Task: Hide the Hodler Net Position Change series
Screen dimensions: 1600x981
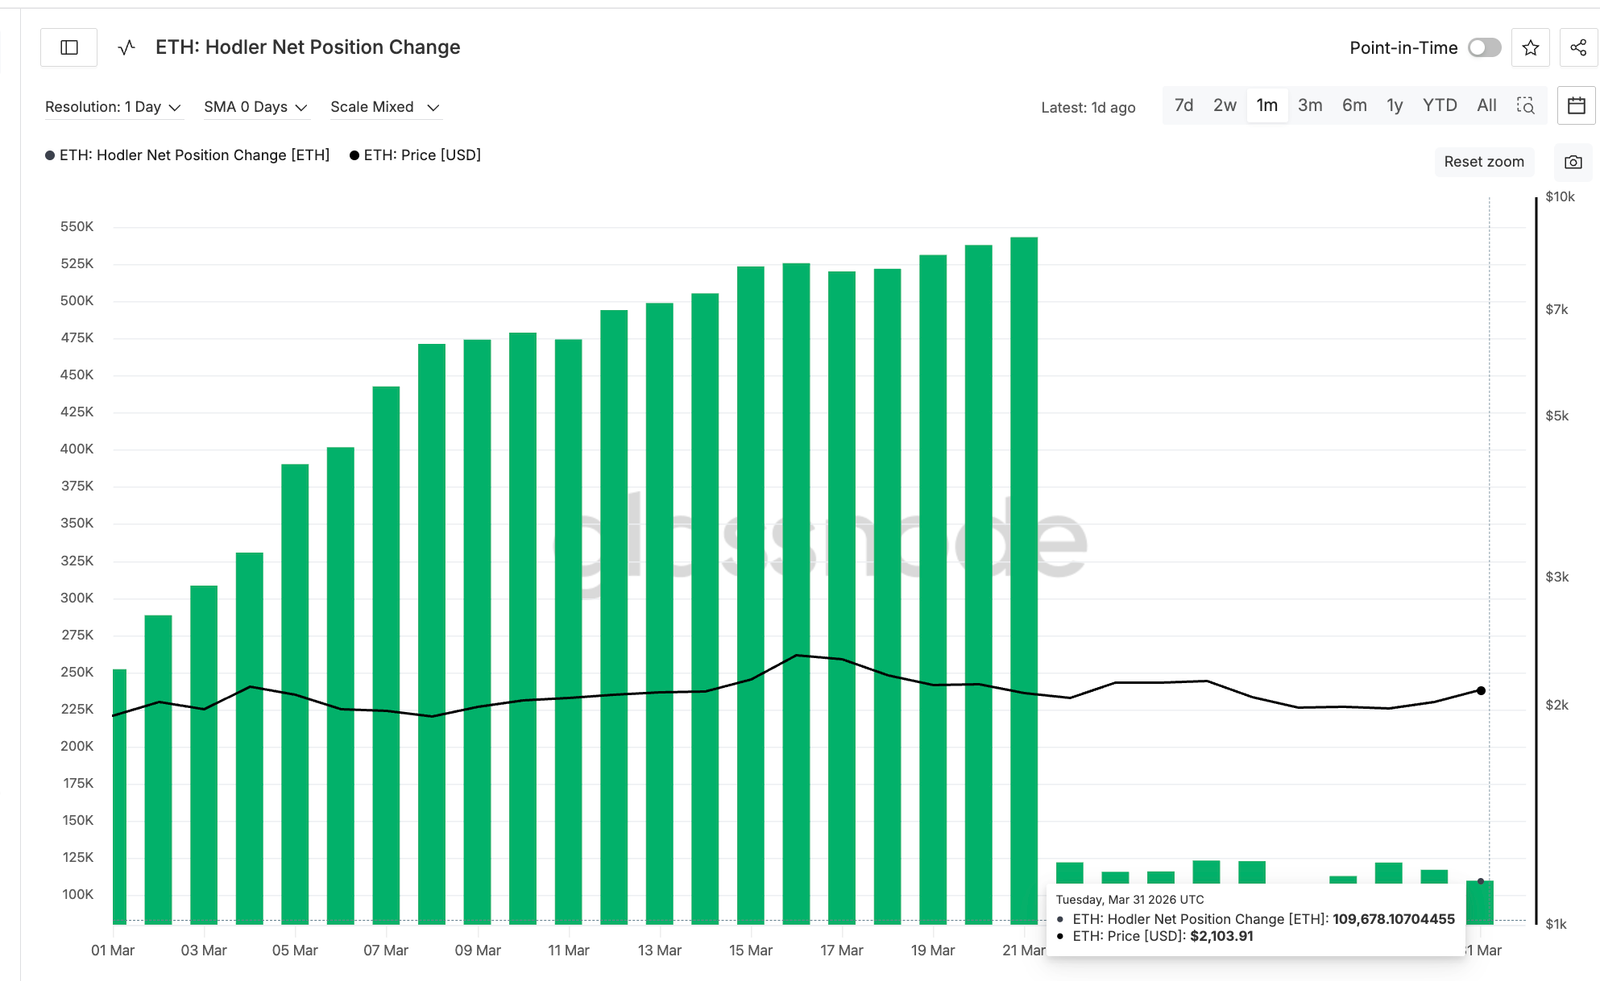Action: tap(187, 155)
